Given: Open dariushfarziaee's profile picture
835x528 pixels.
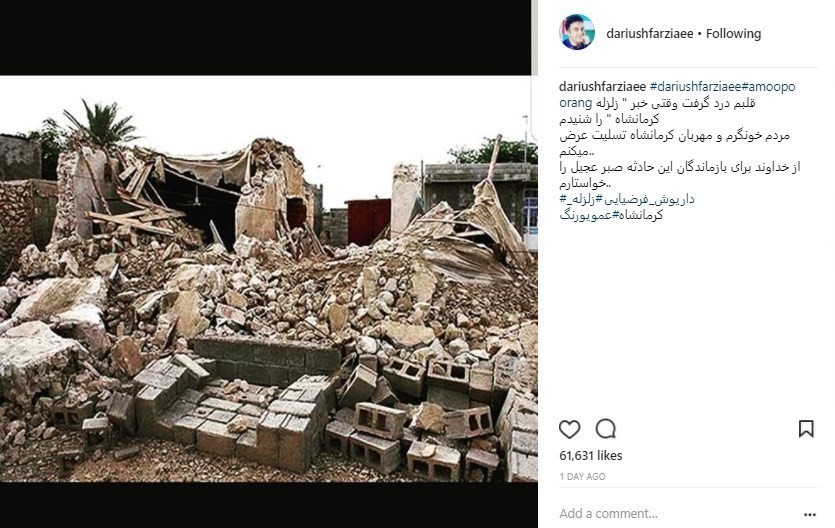Looking at the screenshot, I should (x=577, y=32).
